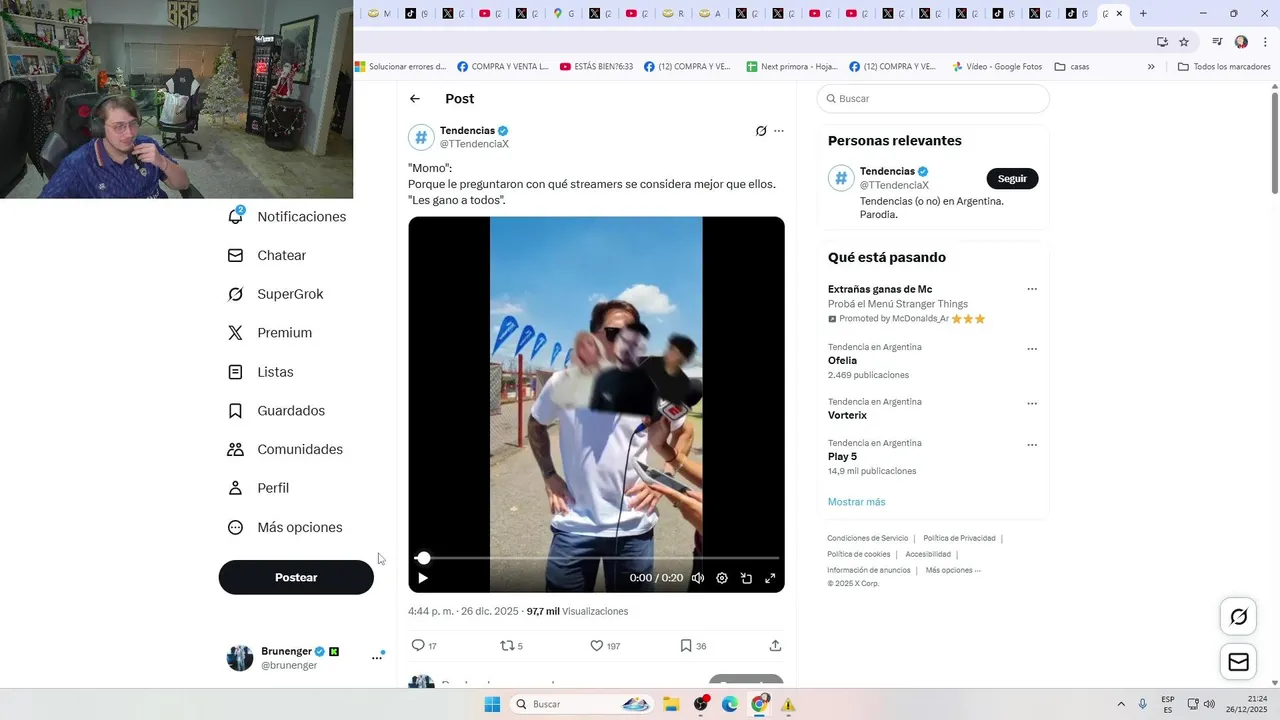This screenshot has width=1280, height=720.
Task: Open Política de cookies link
Action: 858,554
